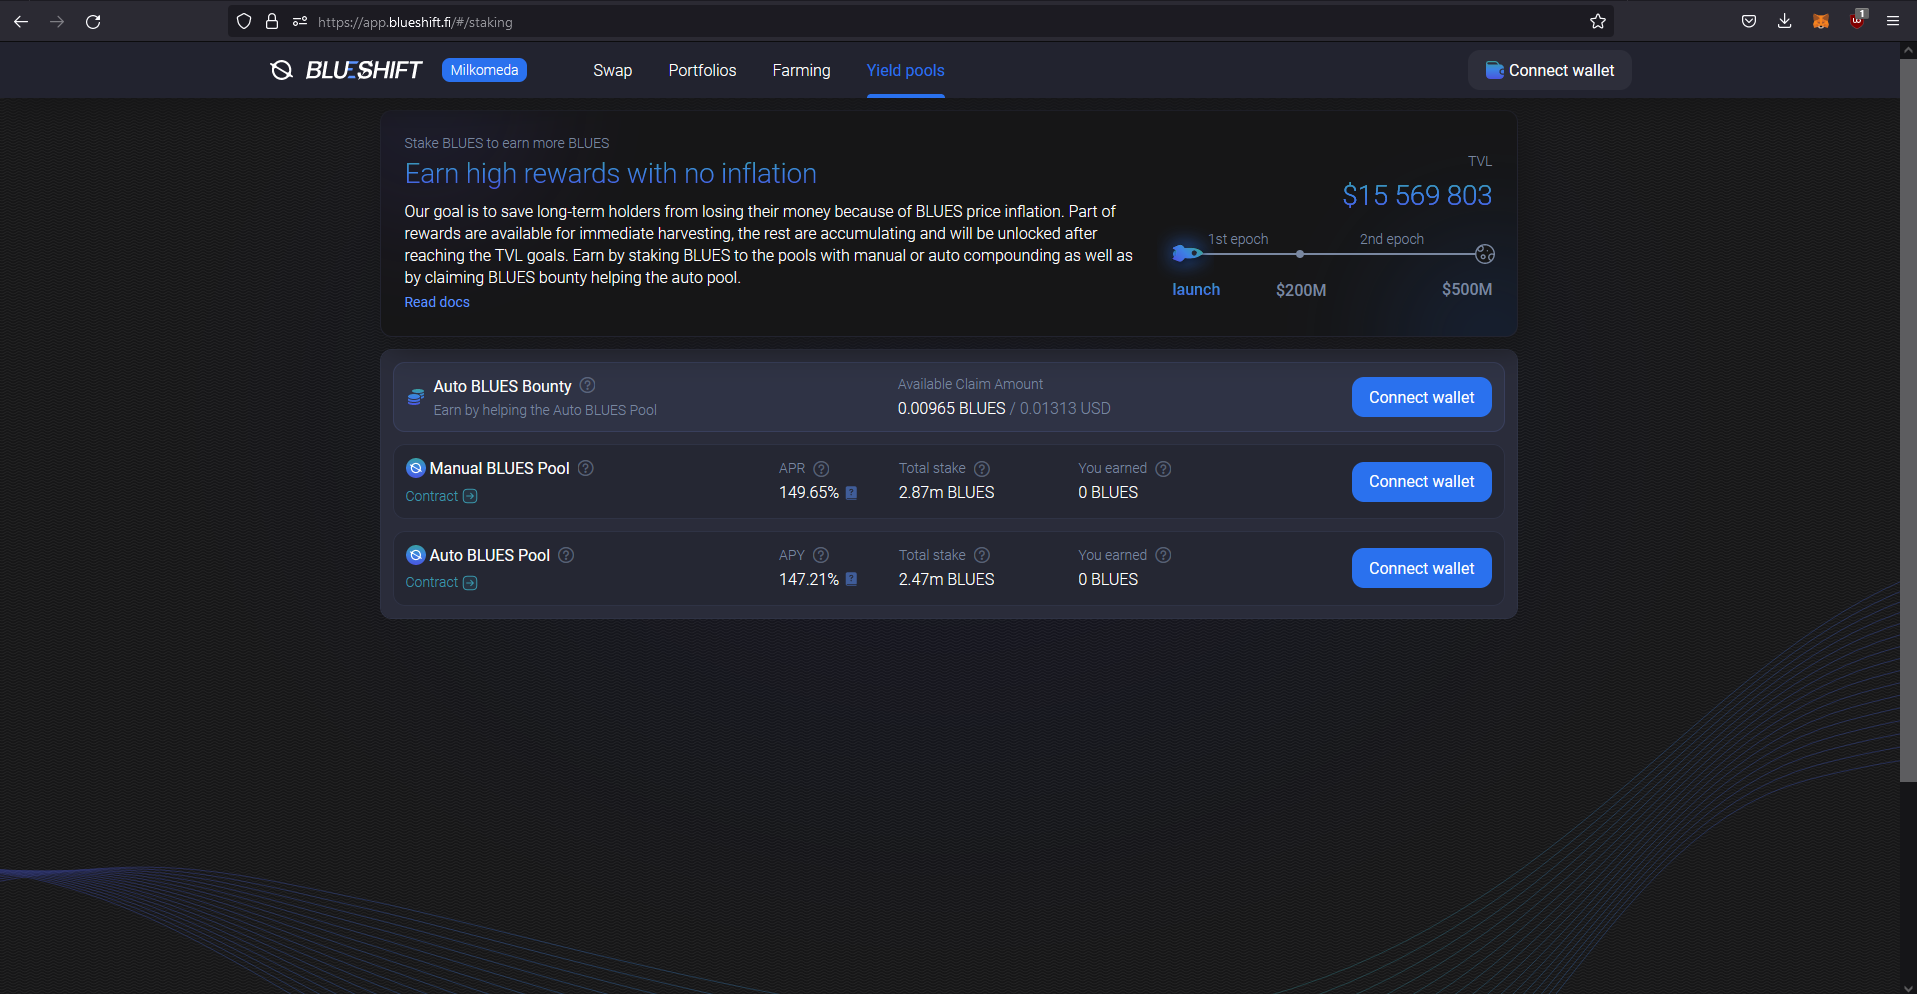This screenshot has height=994, width=1917.
Task: Click the launch marker on TVL progress
Action: click(x=1186, y=253)
